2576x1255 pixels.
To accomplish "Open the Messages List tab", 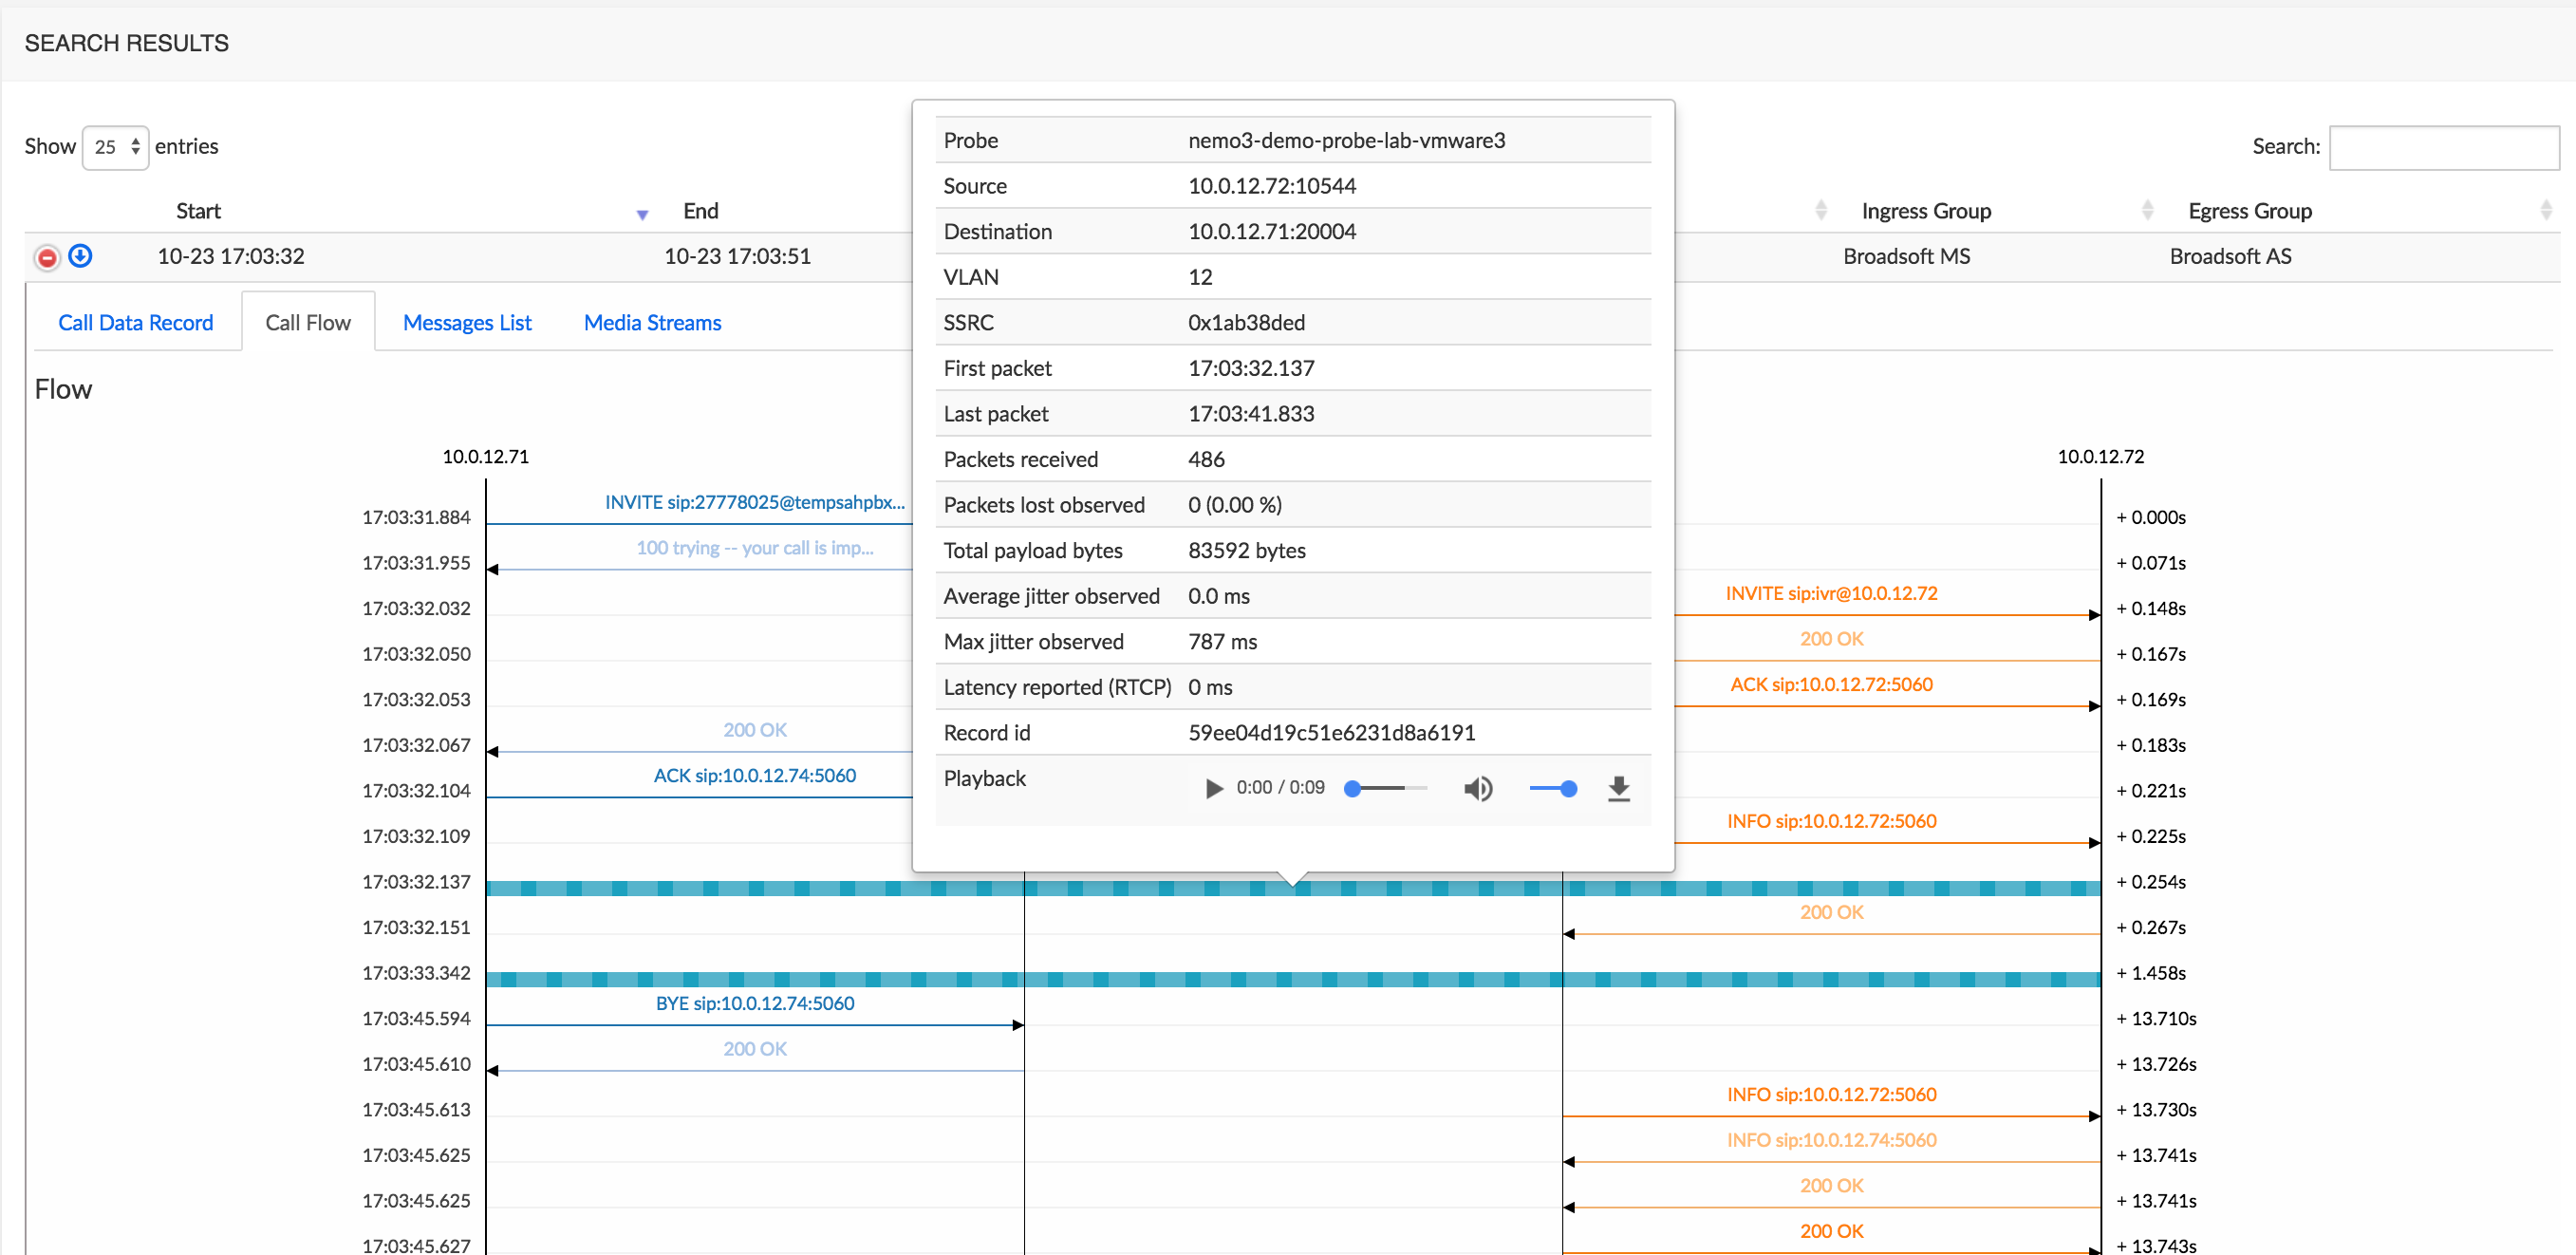I will tap(467, 323).
